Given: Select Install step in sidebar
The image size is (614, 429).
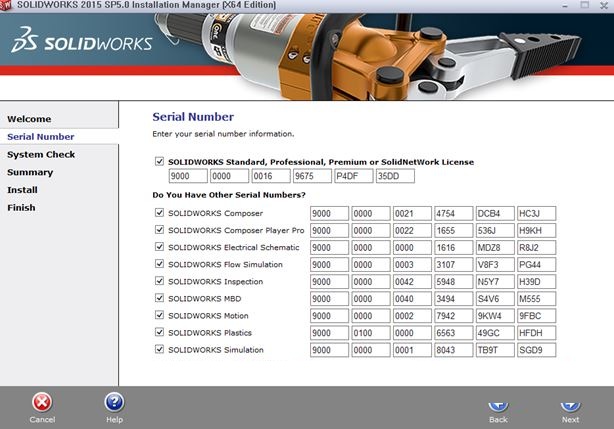Looking at the screenshot, I should pyautogui.click(x=22, y=190).
